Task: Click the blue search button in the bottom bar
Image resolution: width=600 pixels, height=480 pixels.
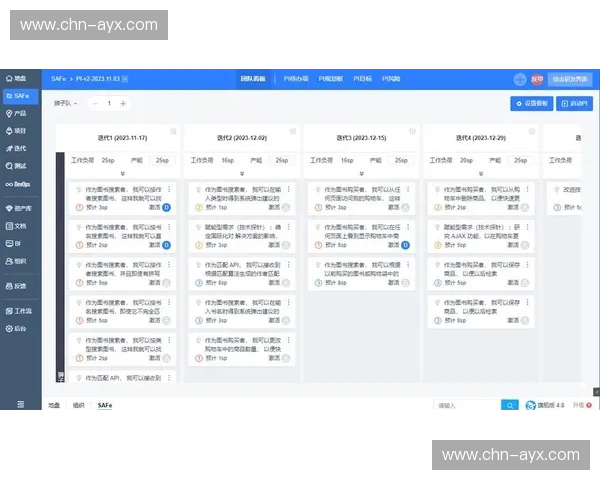Action: pos(510,405)
